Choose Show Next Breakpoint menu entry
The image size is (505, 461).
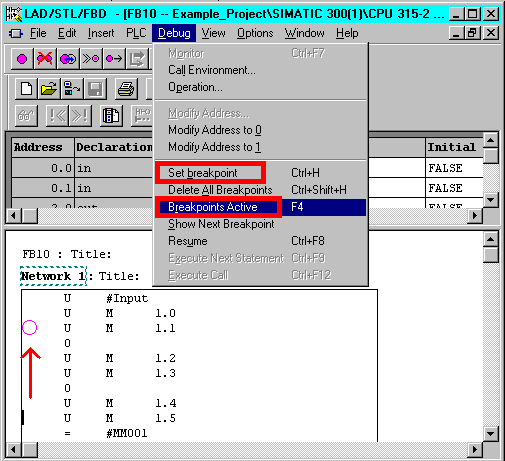coord(261,224)
